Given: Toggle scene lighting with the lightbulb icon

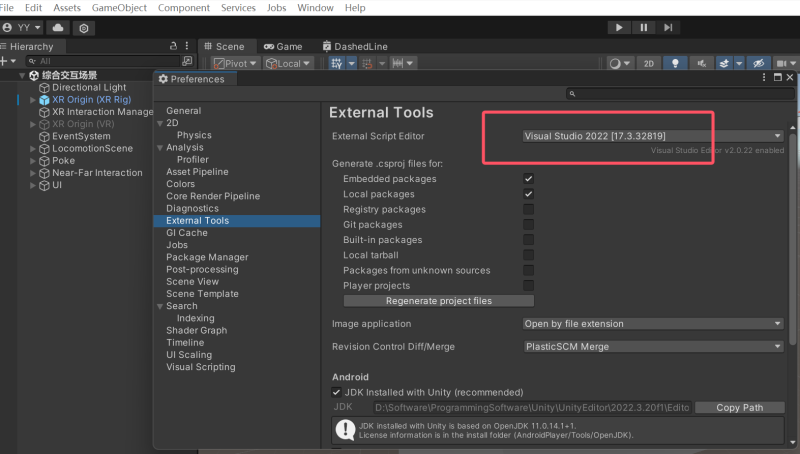Looking at the screenshot, I should [677, 63].
